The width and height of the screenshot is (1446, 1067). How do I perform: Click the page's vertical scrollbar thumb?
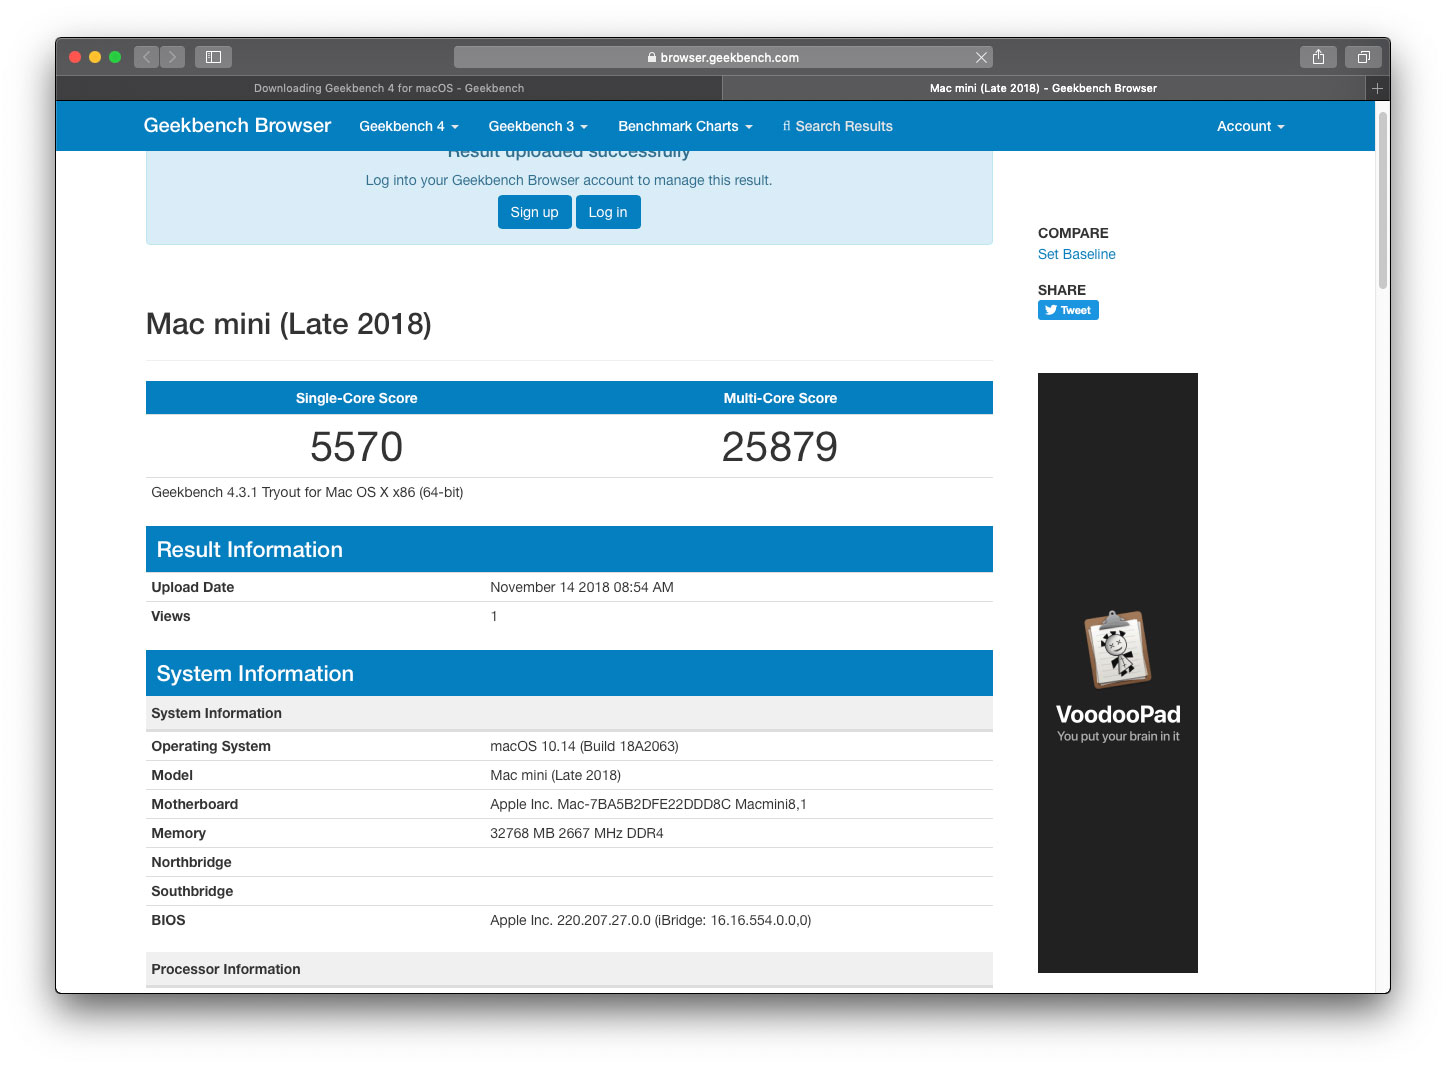1383,200
